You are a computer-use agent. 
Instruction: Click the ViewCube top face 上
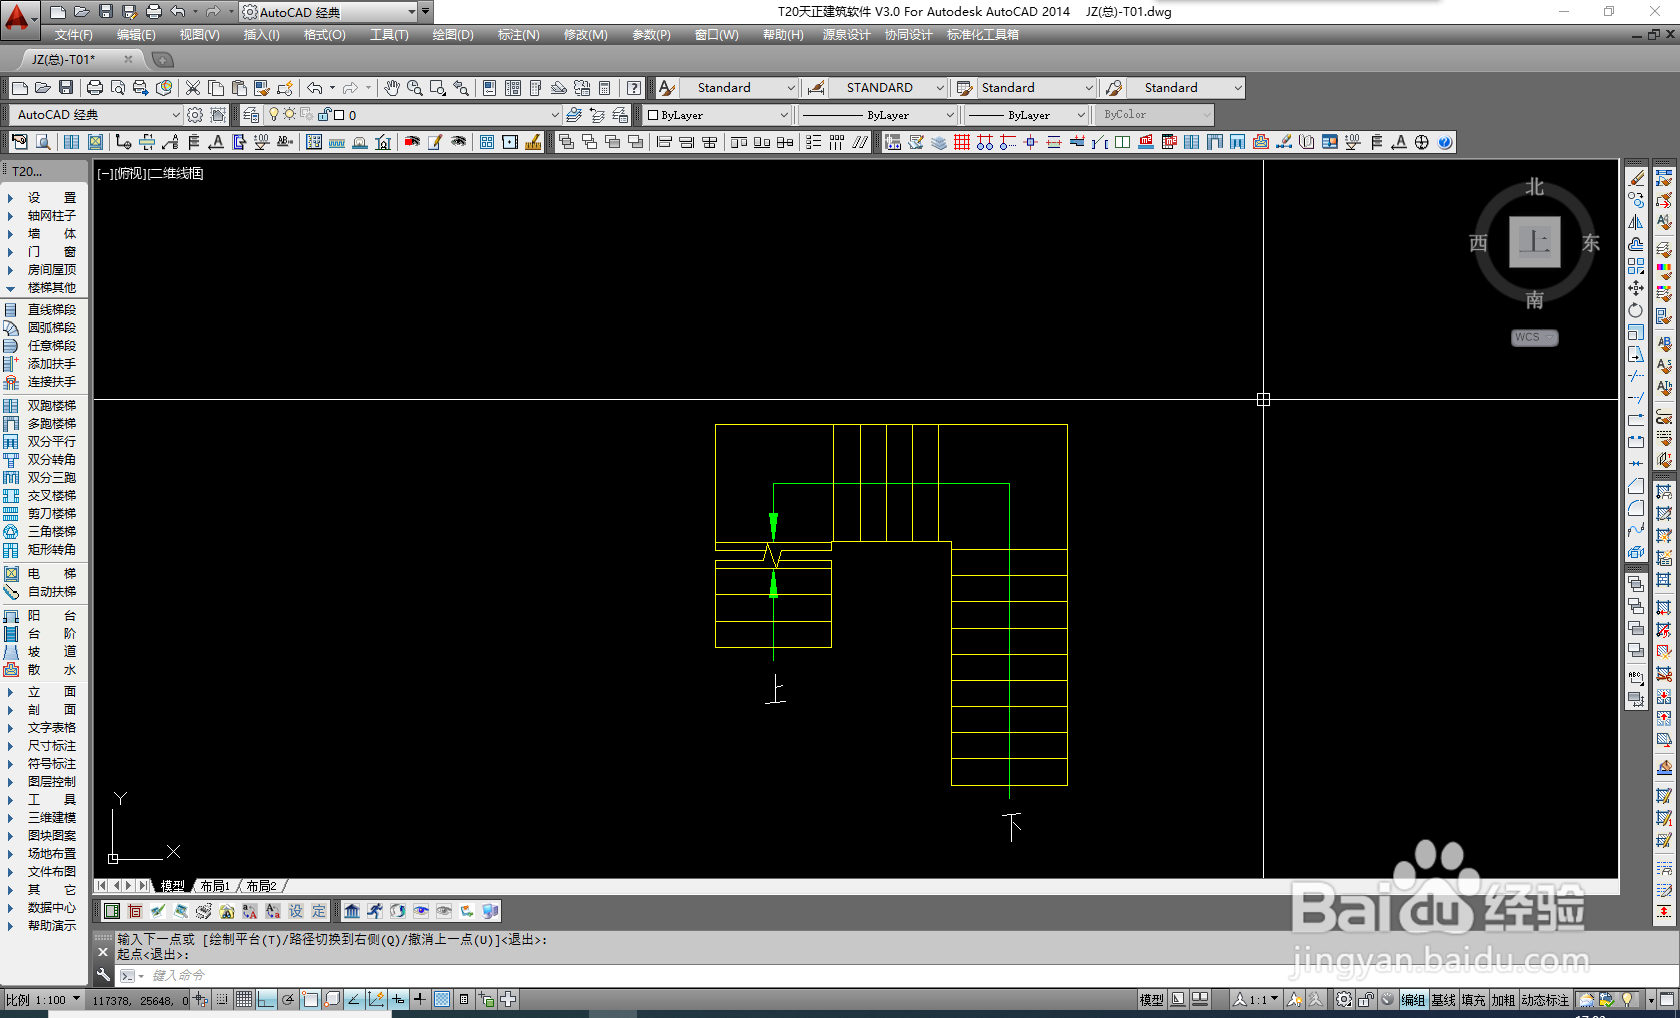point(1534,242)
